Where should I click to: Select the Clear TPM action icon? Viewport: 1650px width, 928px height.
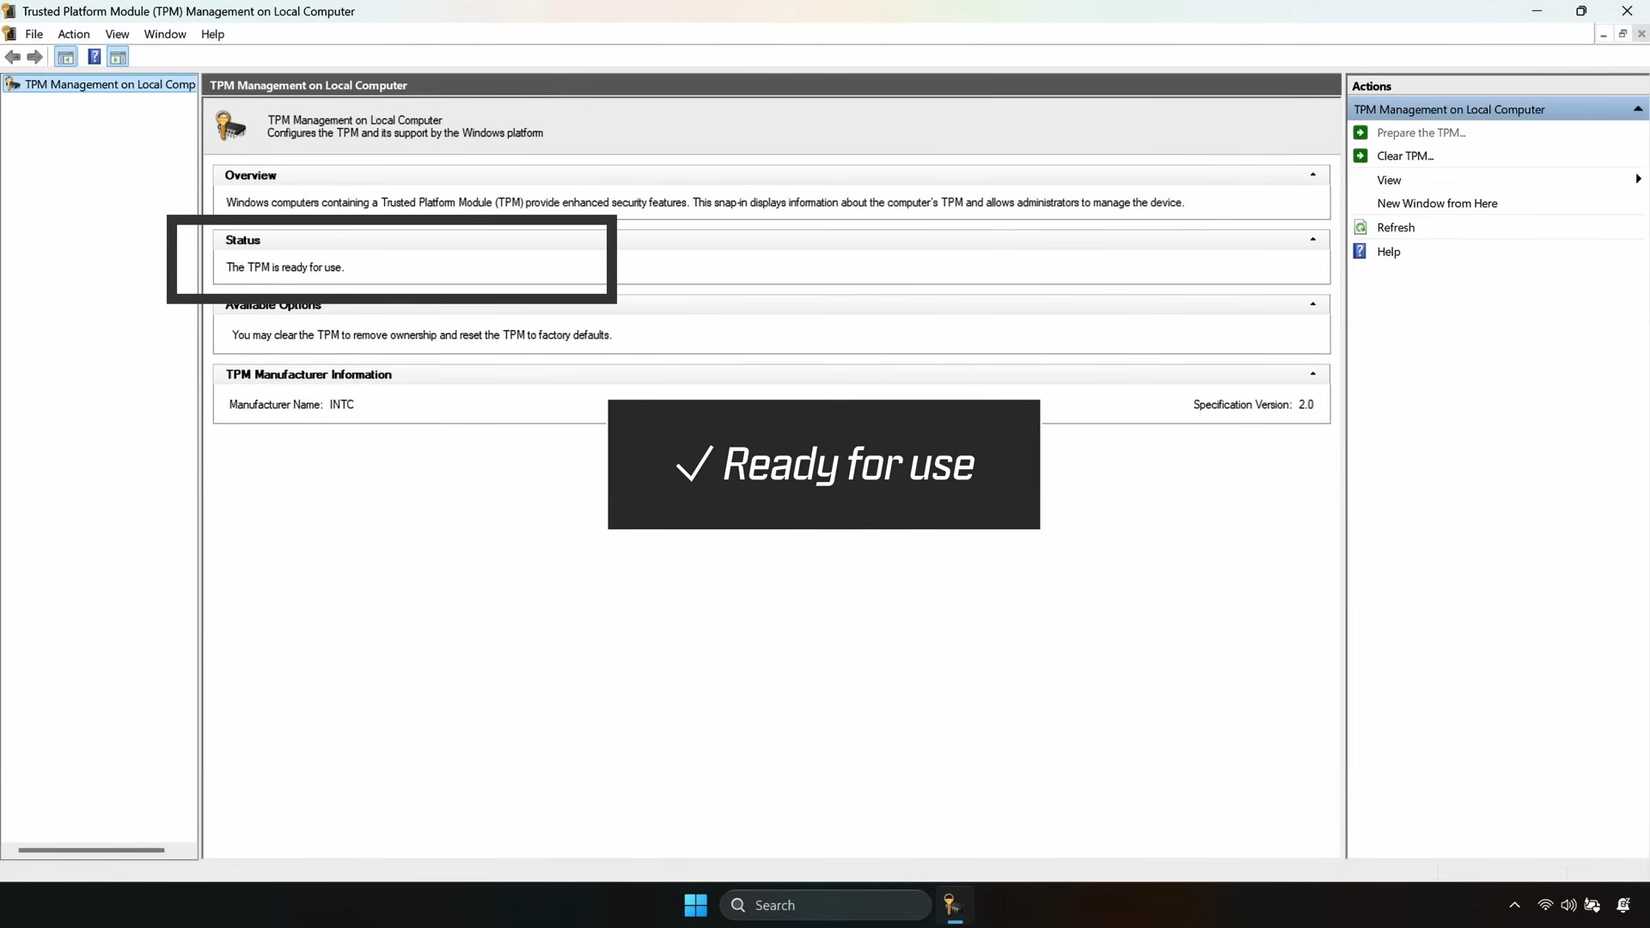click(1360, 155)
